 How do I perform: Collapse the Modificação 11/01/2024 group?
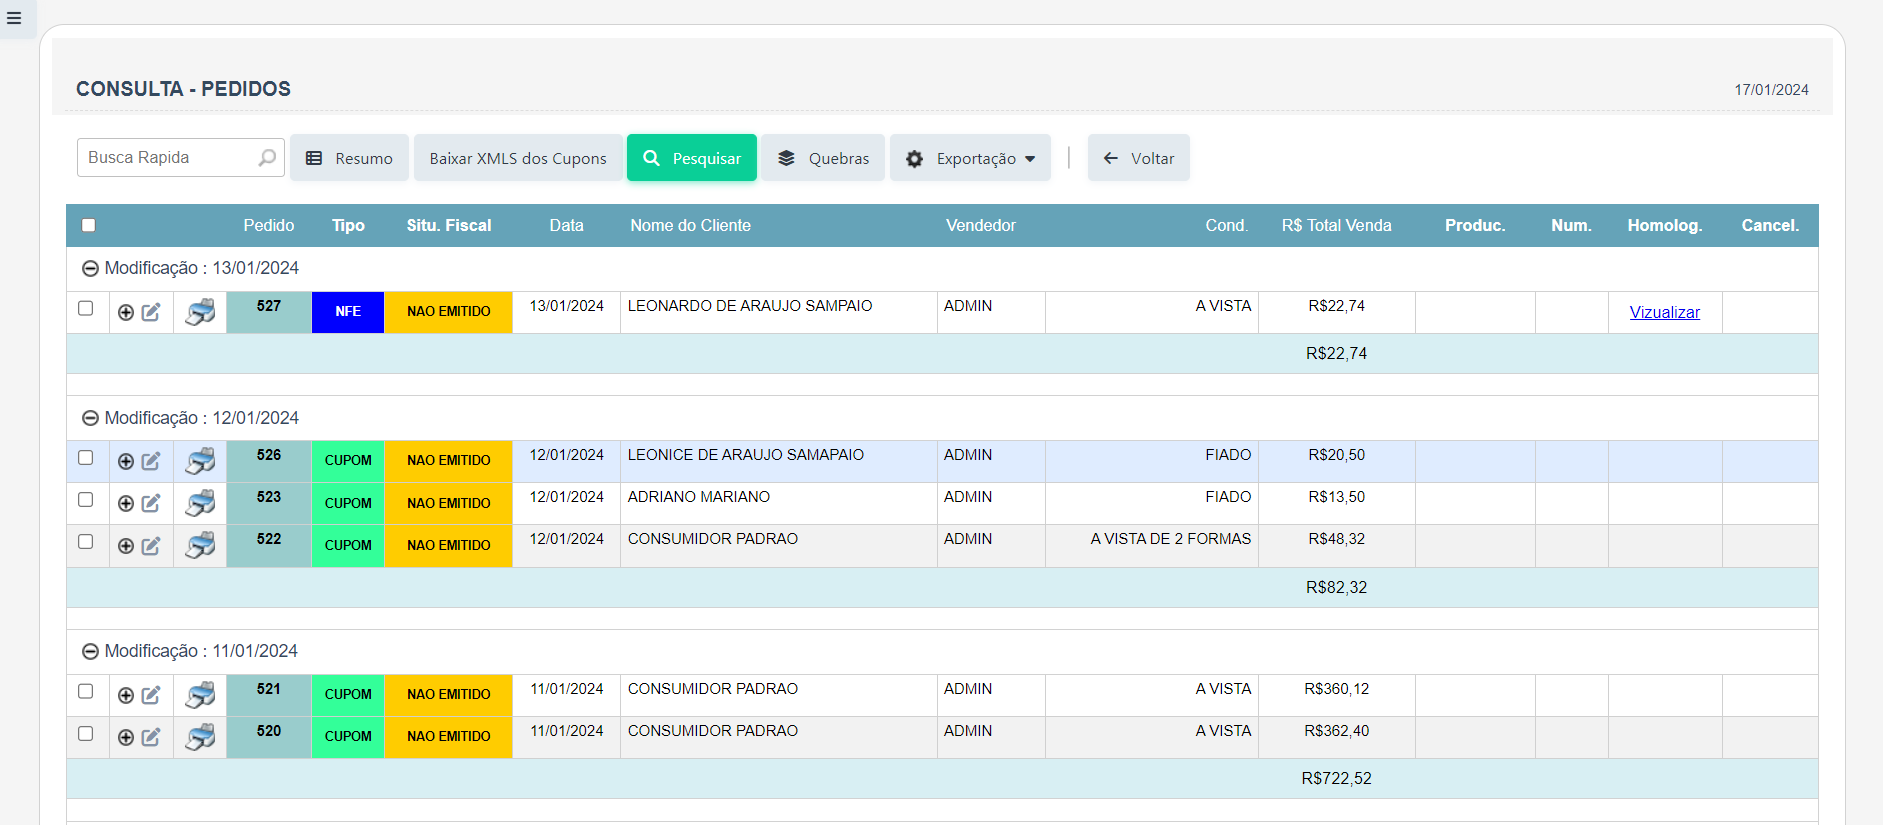pos(90,651)
